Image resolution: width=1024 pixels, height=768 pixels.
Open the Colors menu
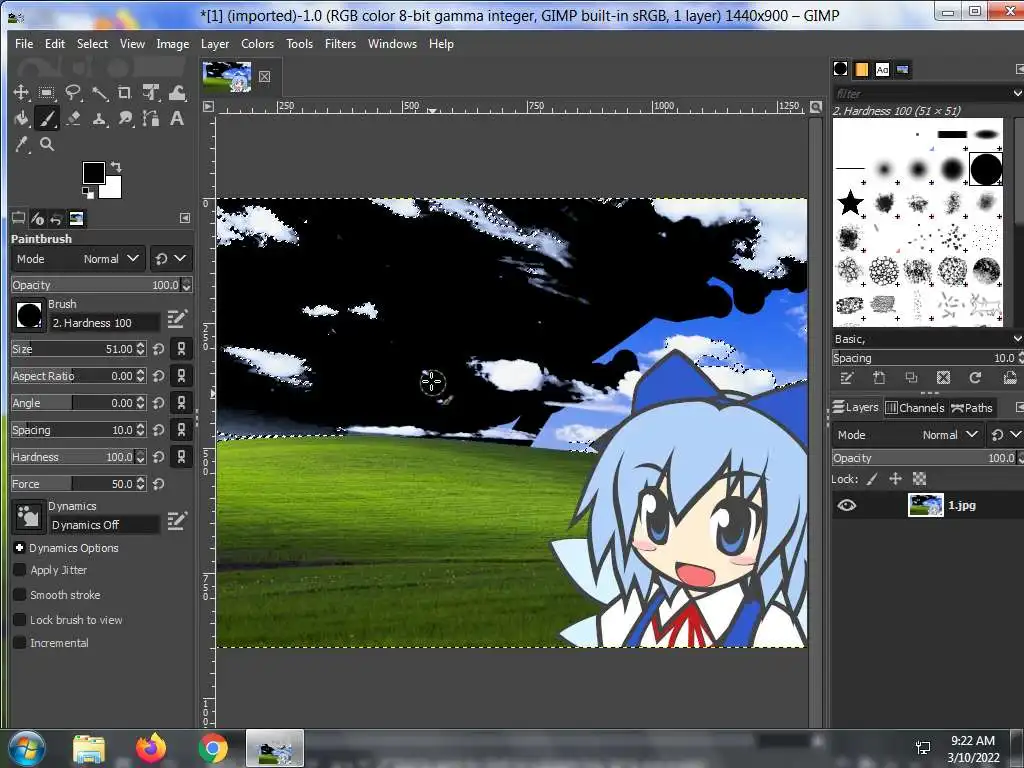tap(257, 44)
